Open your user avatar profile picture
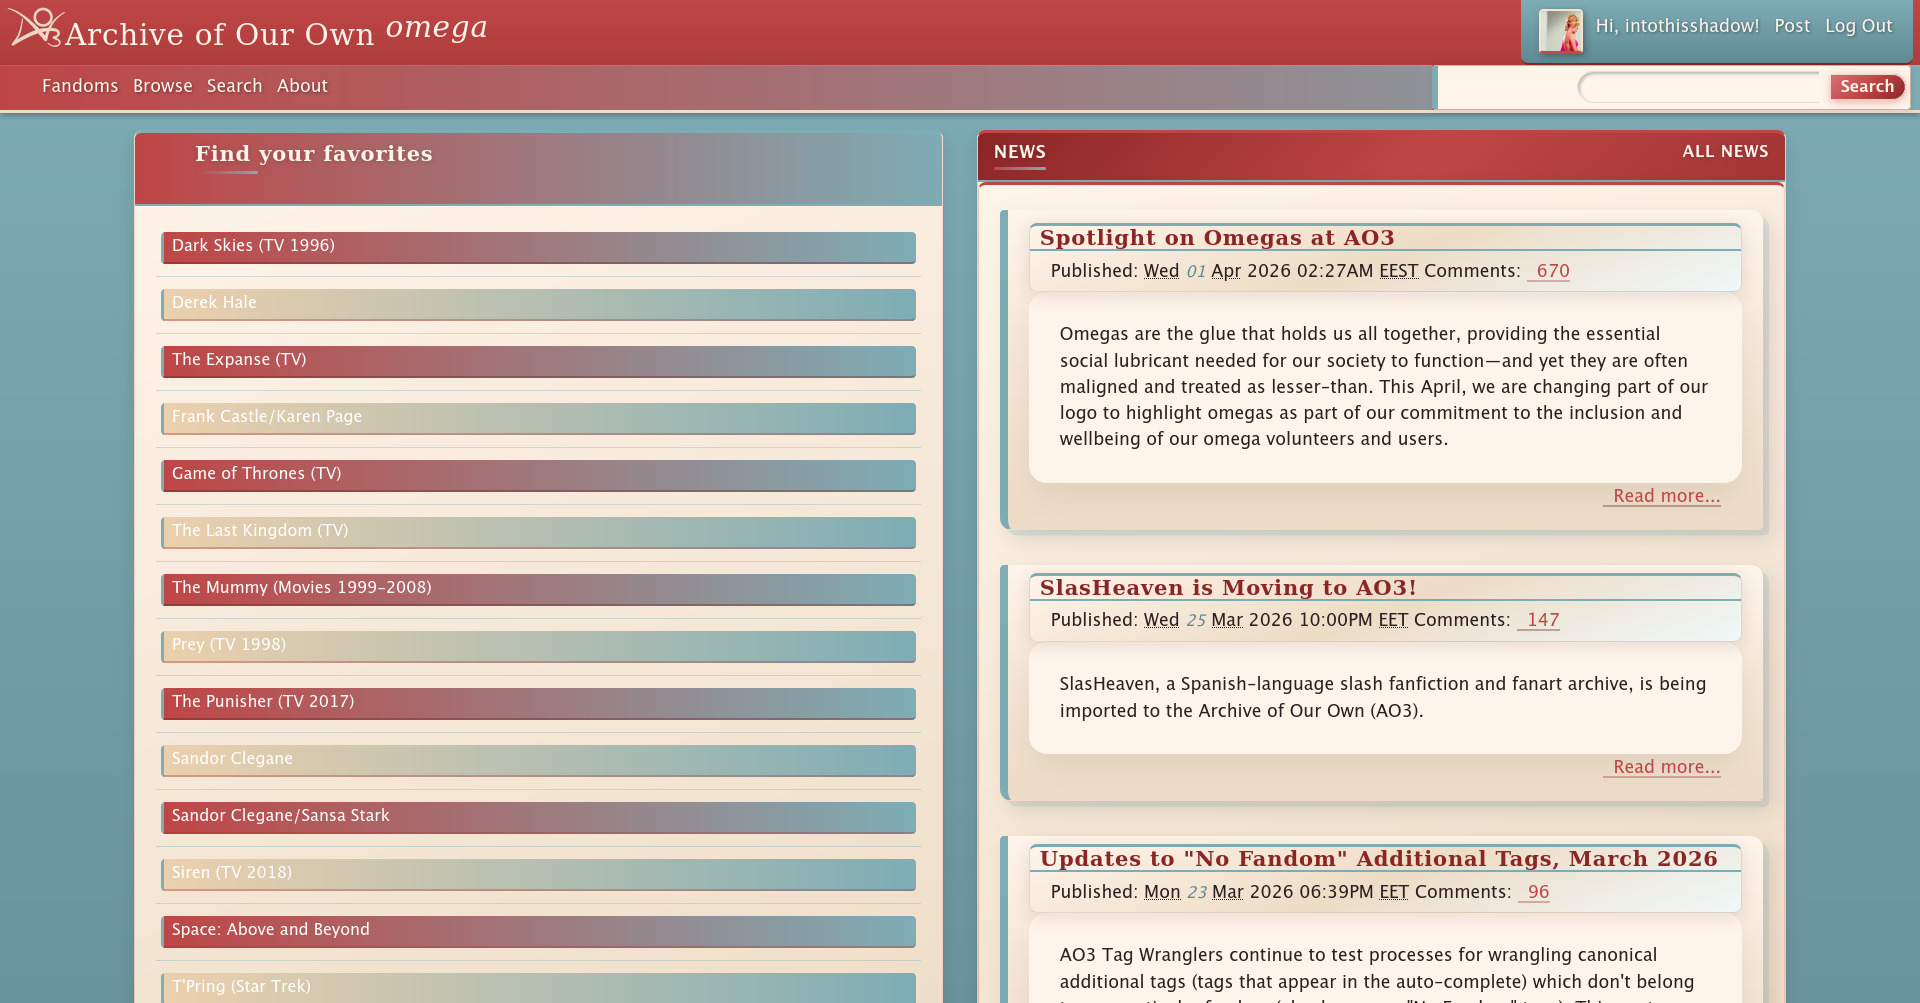 tap(1561, 30)
